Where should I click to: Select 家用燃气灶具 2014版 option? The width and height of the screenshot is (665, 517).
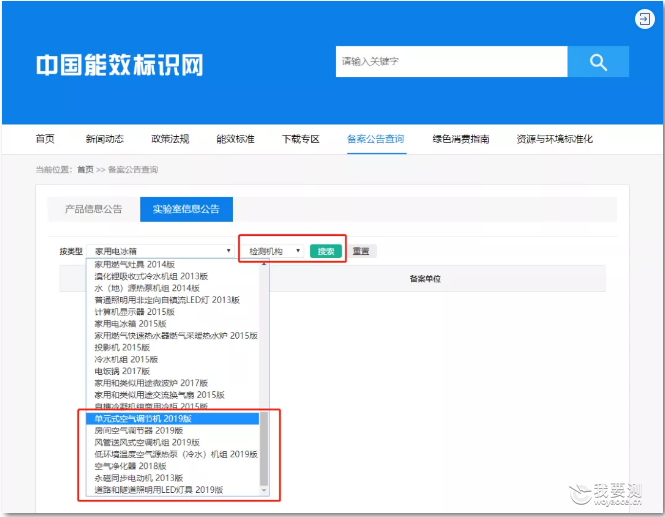click(x=173, y=265)
